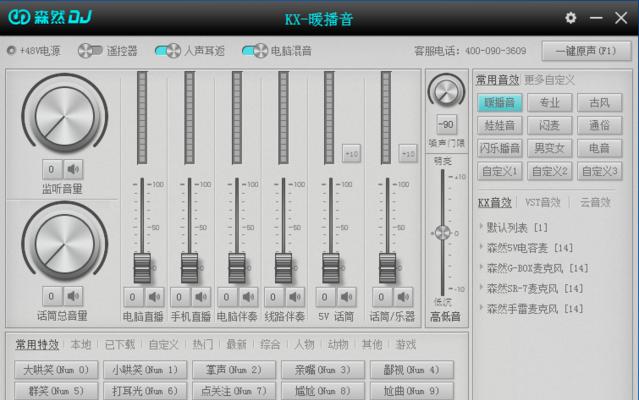The height and width of the screenshot is (400, 639).
Task: Switch to the VST音效 tab
Action: point(542,202)
